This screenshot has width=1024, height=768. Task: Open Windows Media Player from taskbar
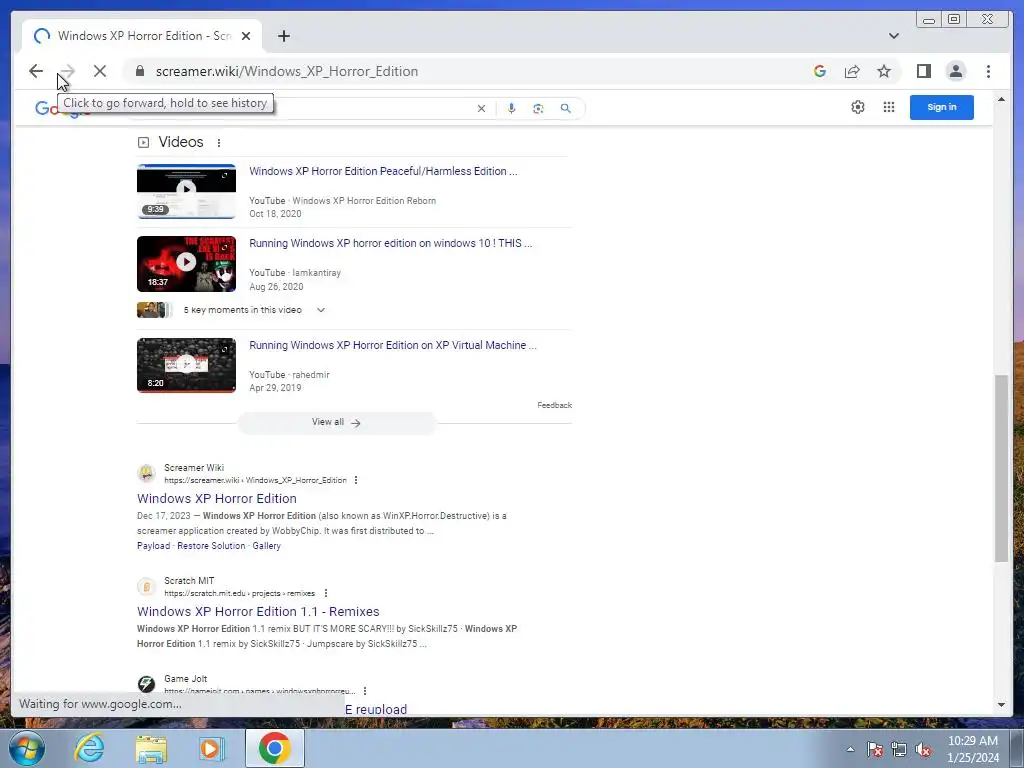pos(212,748)
